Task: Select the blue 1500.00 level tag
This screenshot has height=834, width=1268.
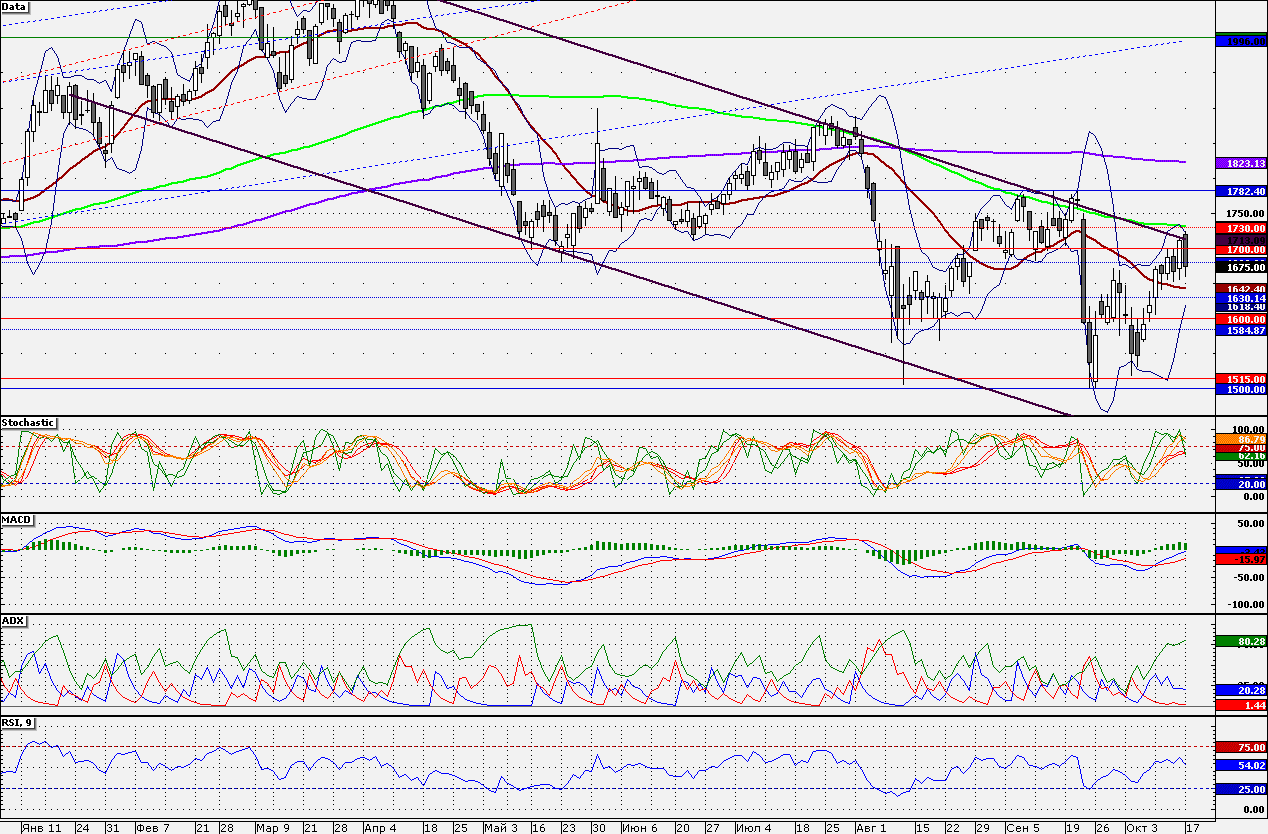Action: (1240, 389)
